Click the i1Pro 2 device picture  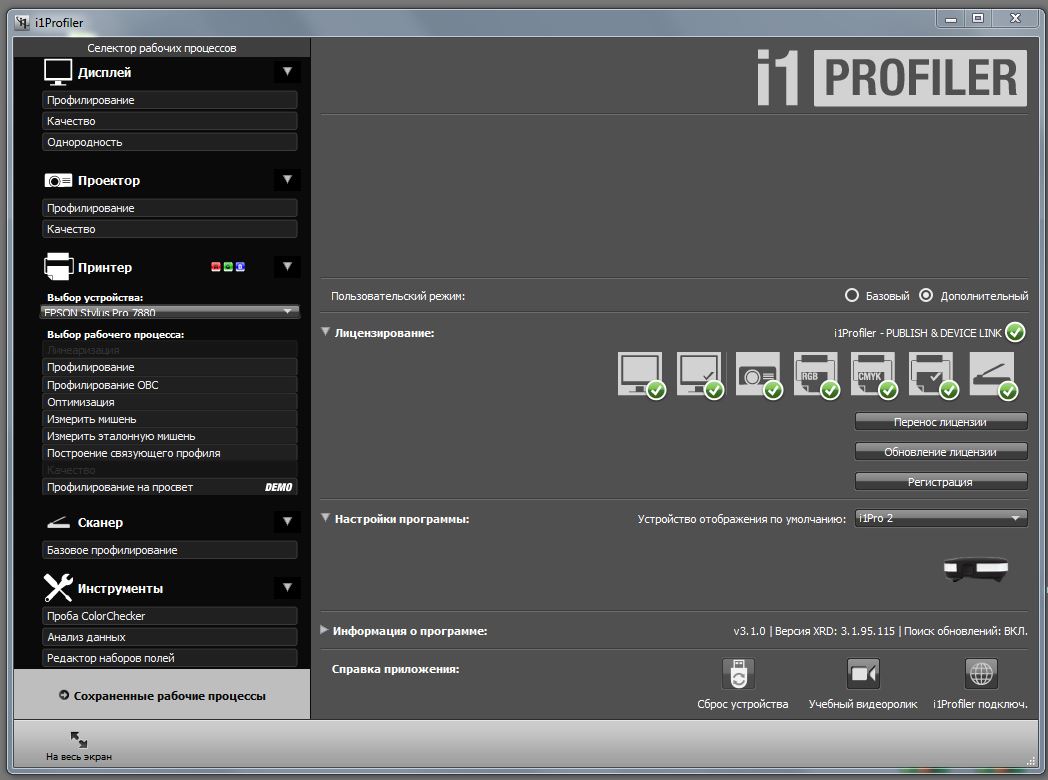point(976,568)
